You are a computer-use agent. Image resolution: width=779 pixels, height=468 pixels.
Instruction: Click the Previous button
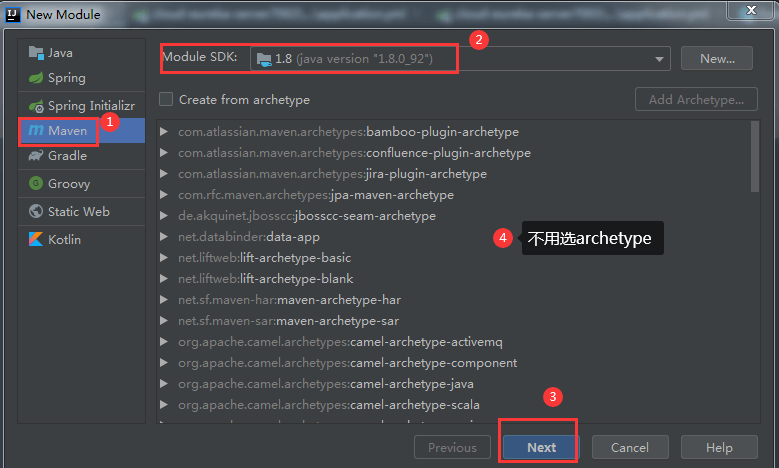click(x=452, y=448)
